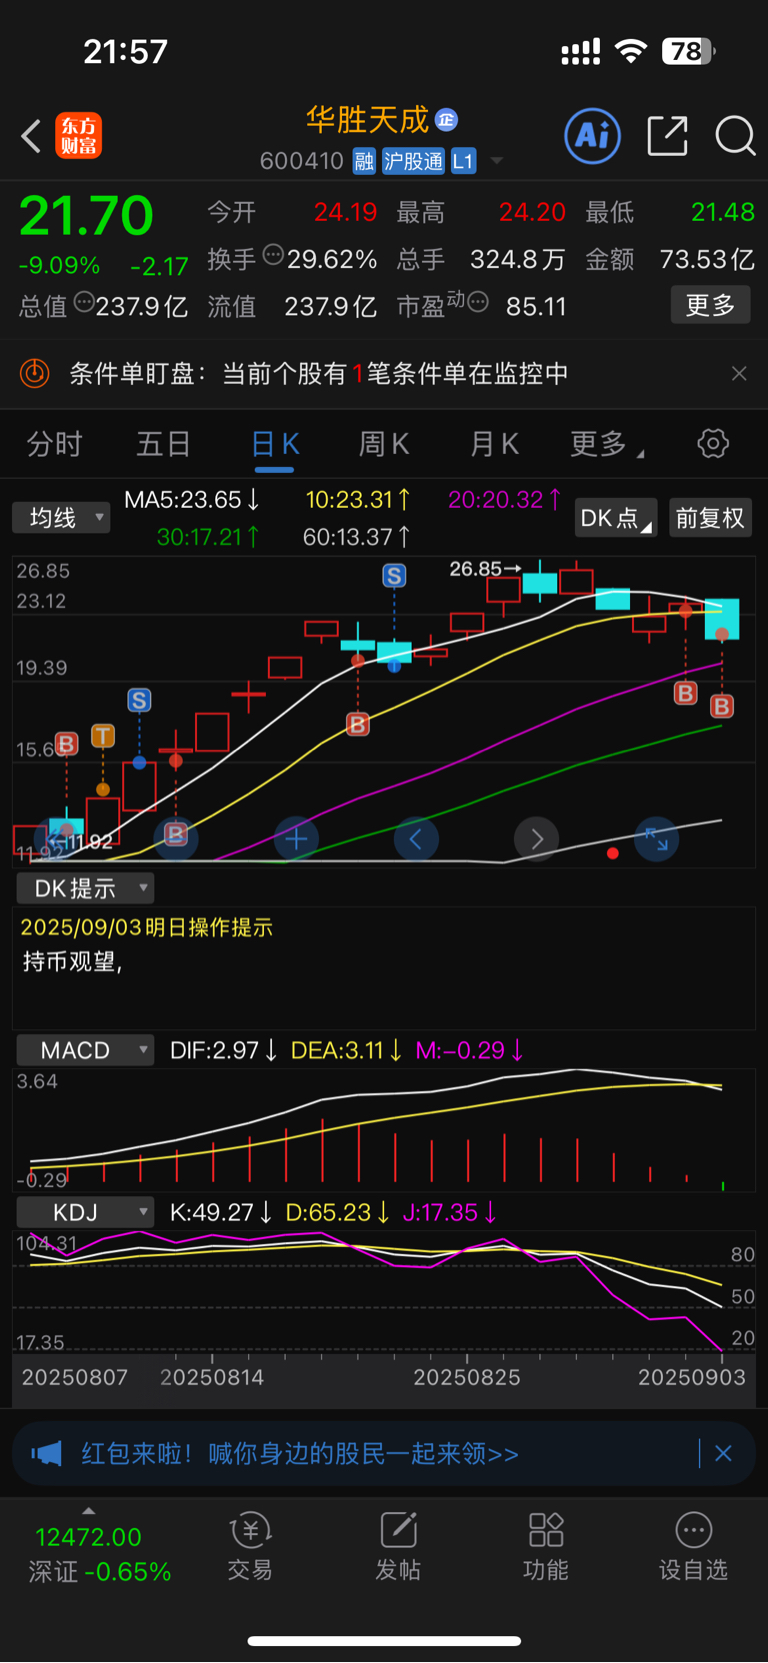
Task: Open the KDJ indicator dropdown
Action: click(85, 1212)
